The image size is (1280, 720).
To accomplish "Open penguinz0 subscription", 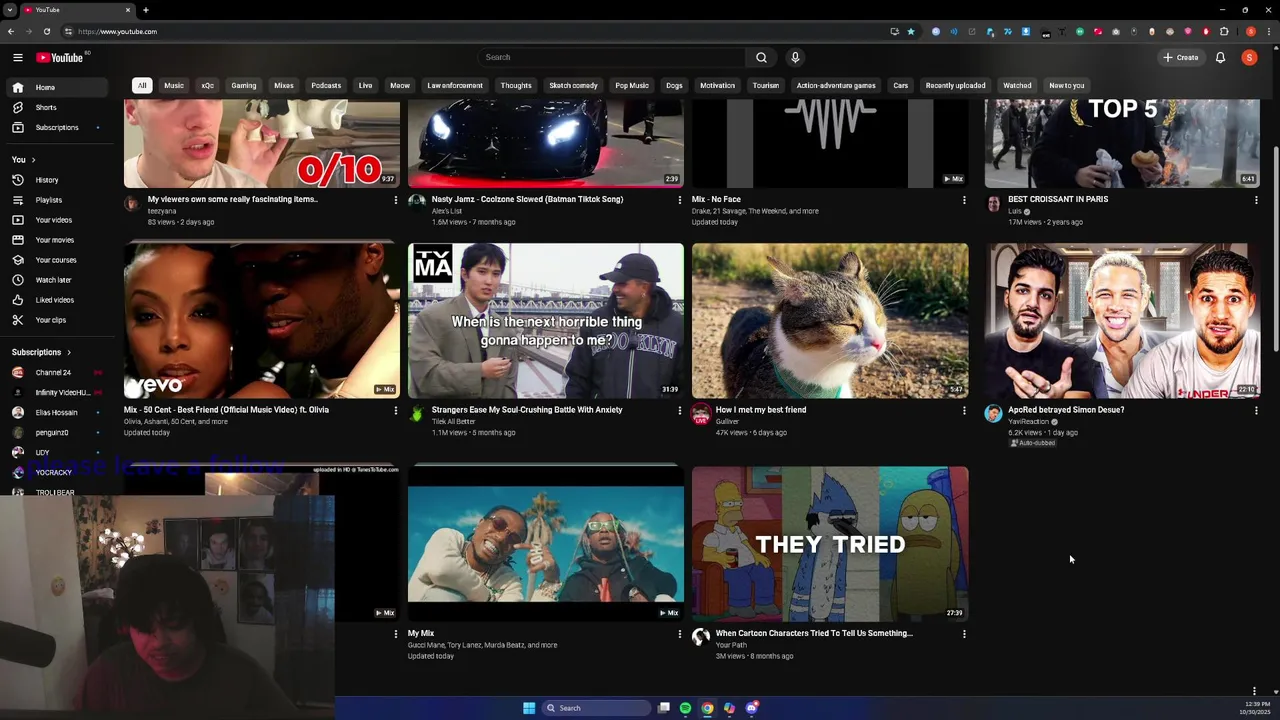I will click(56, 432).
